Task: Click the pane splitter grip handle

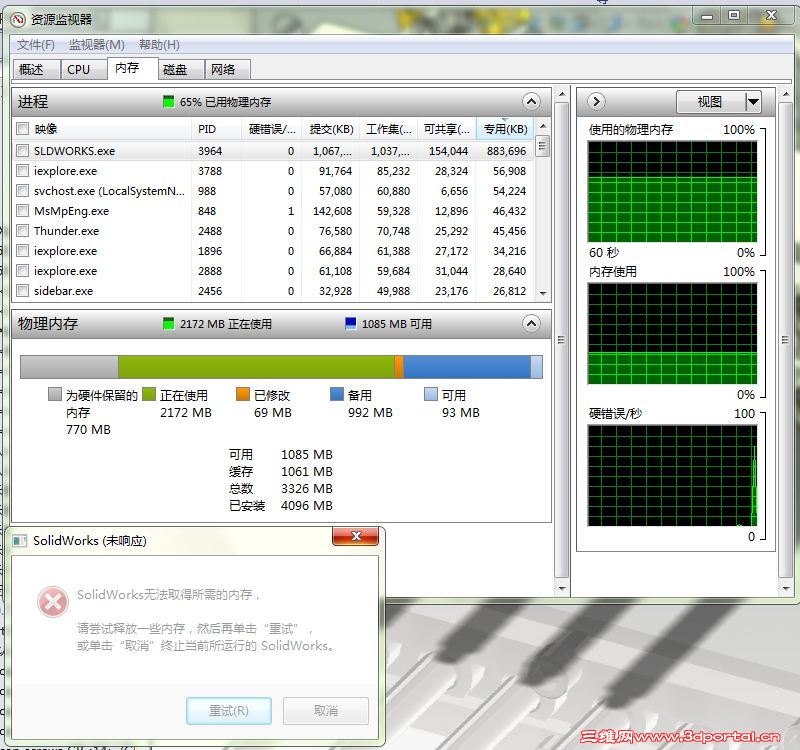Action: [x=562, y=340]
